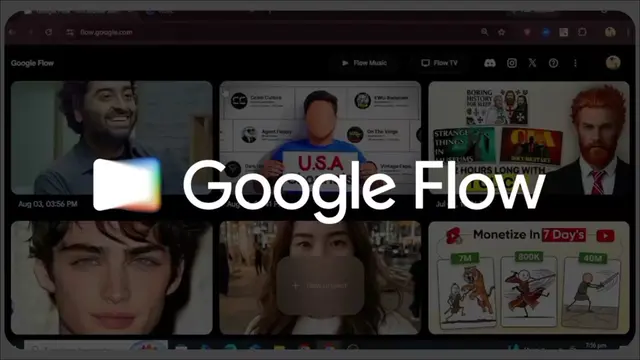Click the Flow Music button

tap(364, 63)
